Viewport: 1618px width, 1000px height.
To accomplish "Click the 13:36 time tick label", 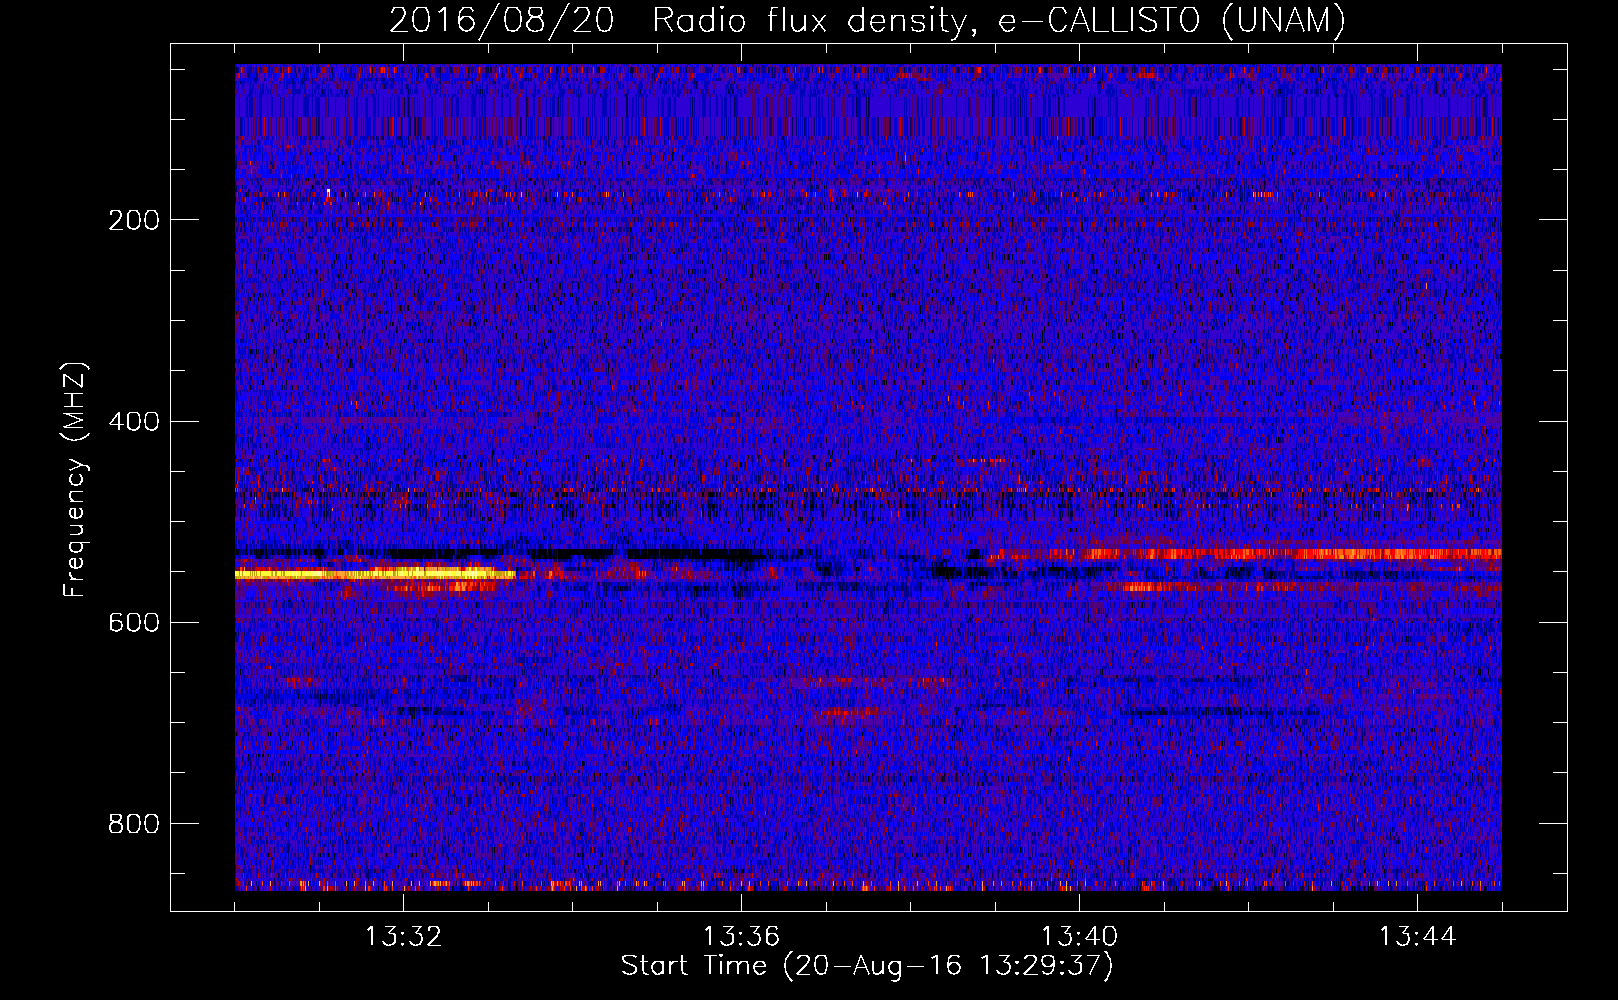I will (741, 937).
